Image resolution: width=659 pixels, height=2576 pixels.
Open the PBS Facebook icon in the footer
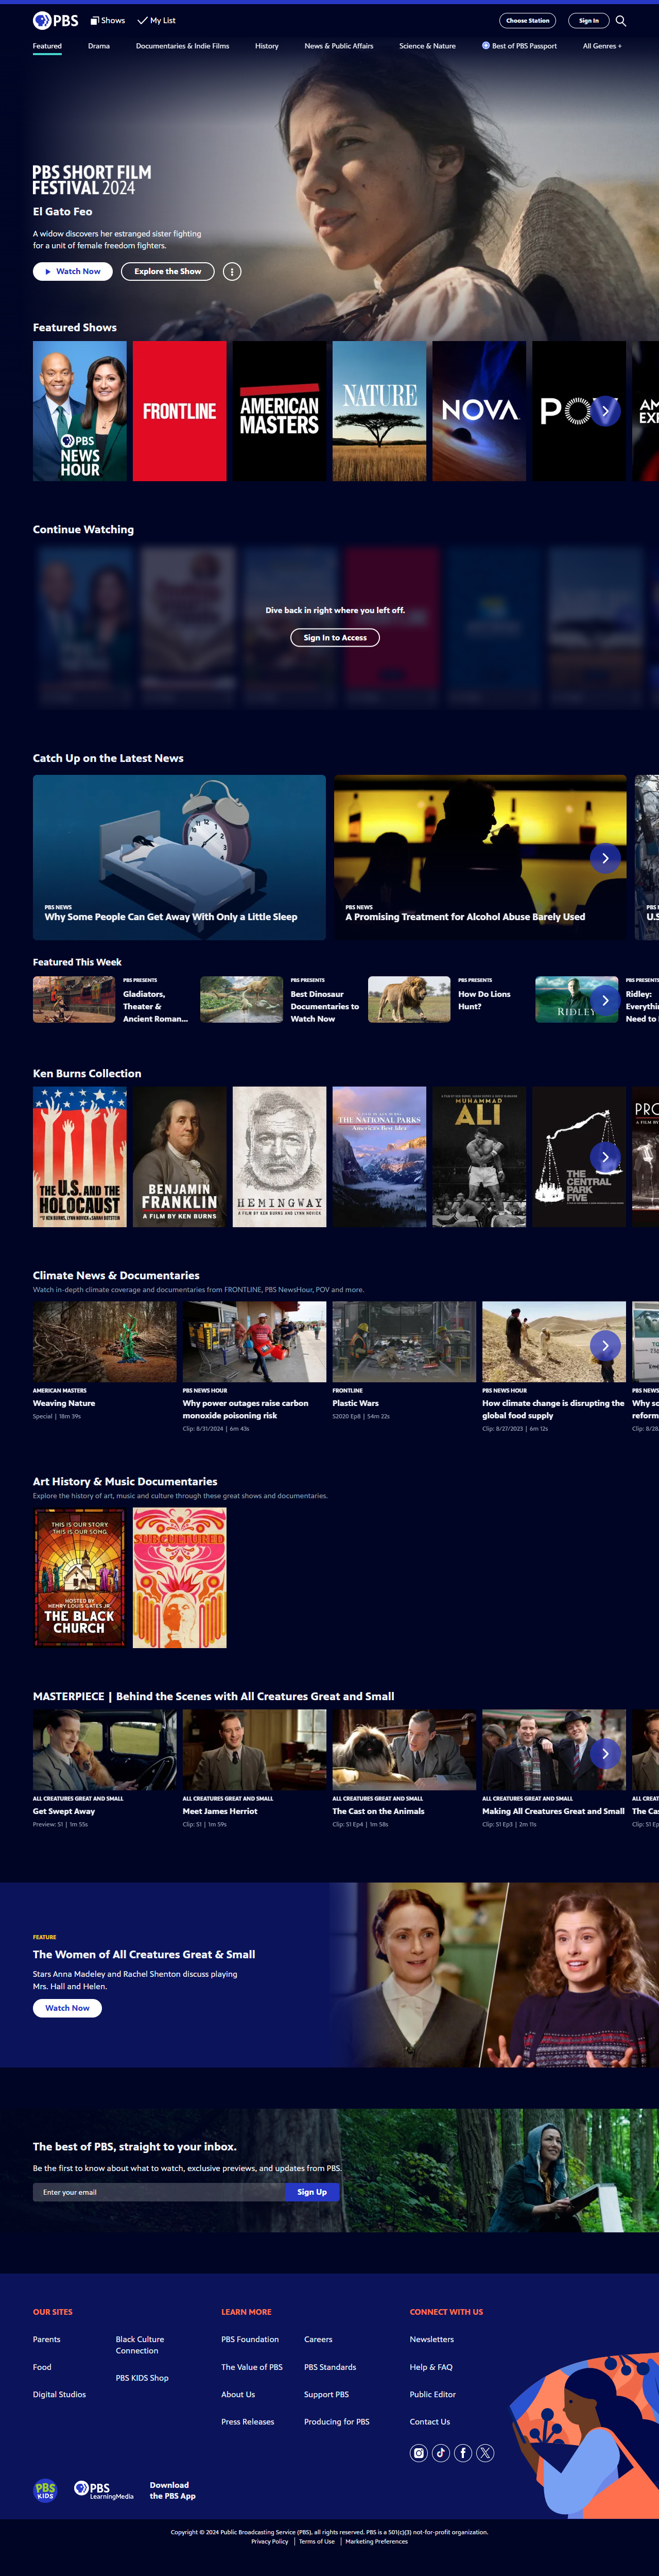(463, 2452)
